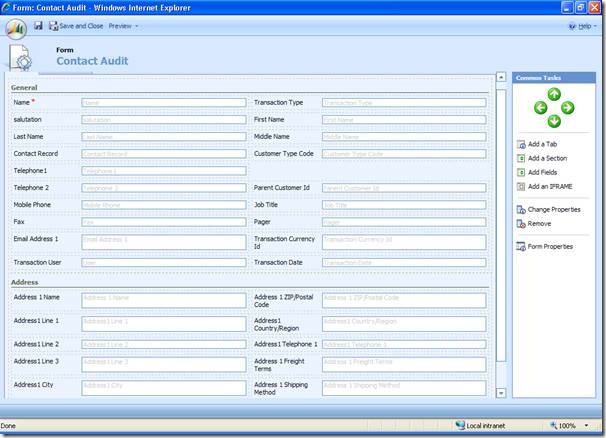Click the green move left arrow
The width and height of the screenshot is (606, 438).
click(x=540, y=108)
